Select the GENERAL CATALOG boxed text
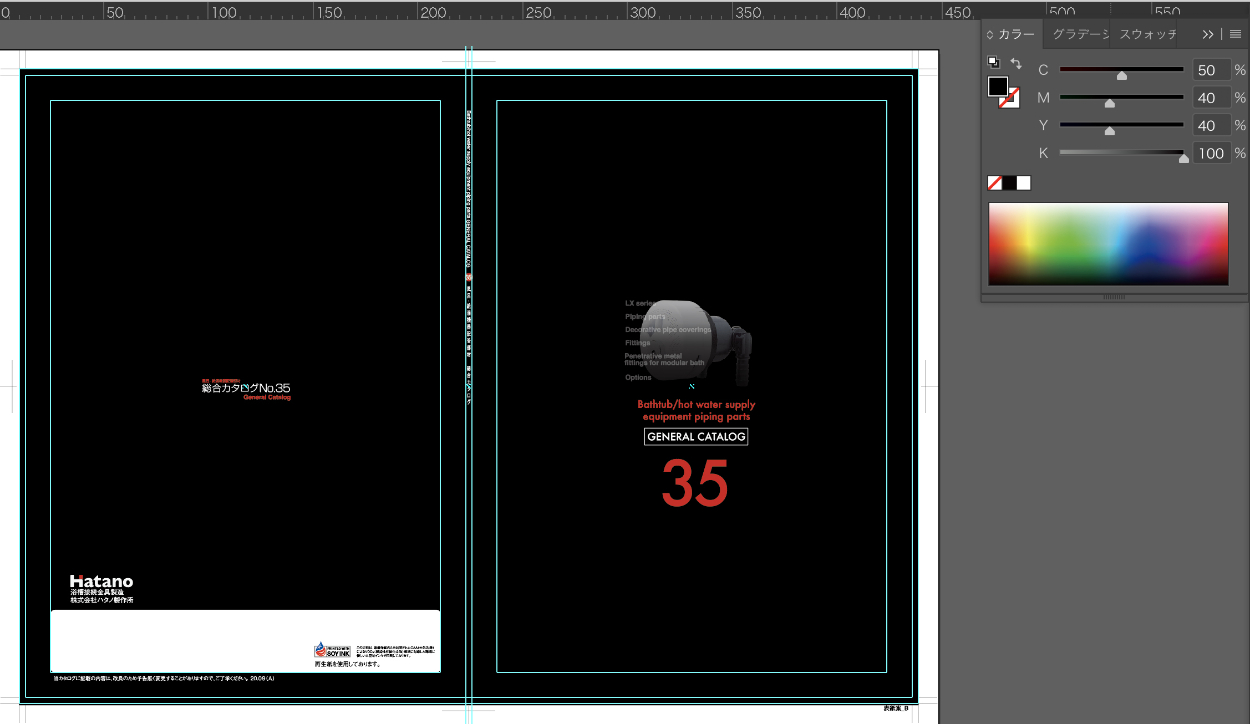The height and width of the screenshot is (724, 1250). [696, 437]
